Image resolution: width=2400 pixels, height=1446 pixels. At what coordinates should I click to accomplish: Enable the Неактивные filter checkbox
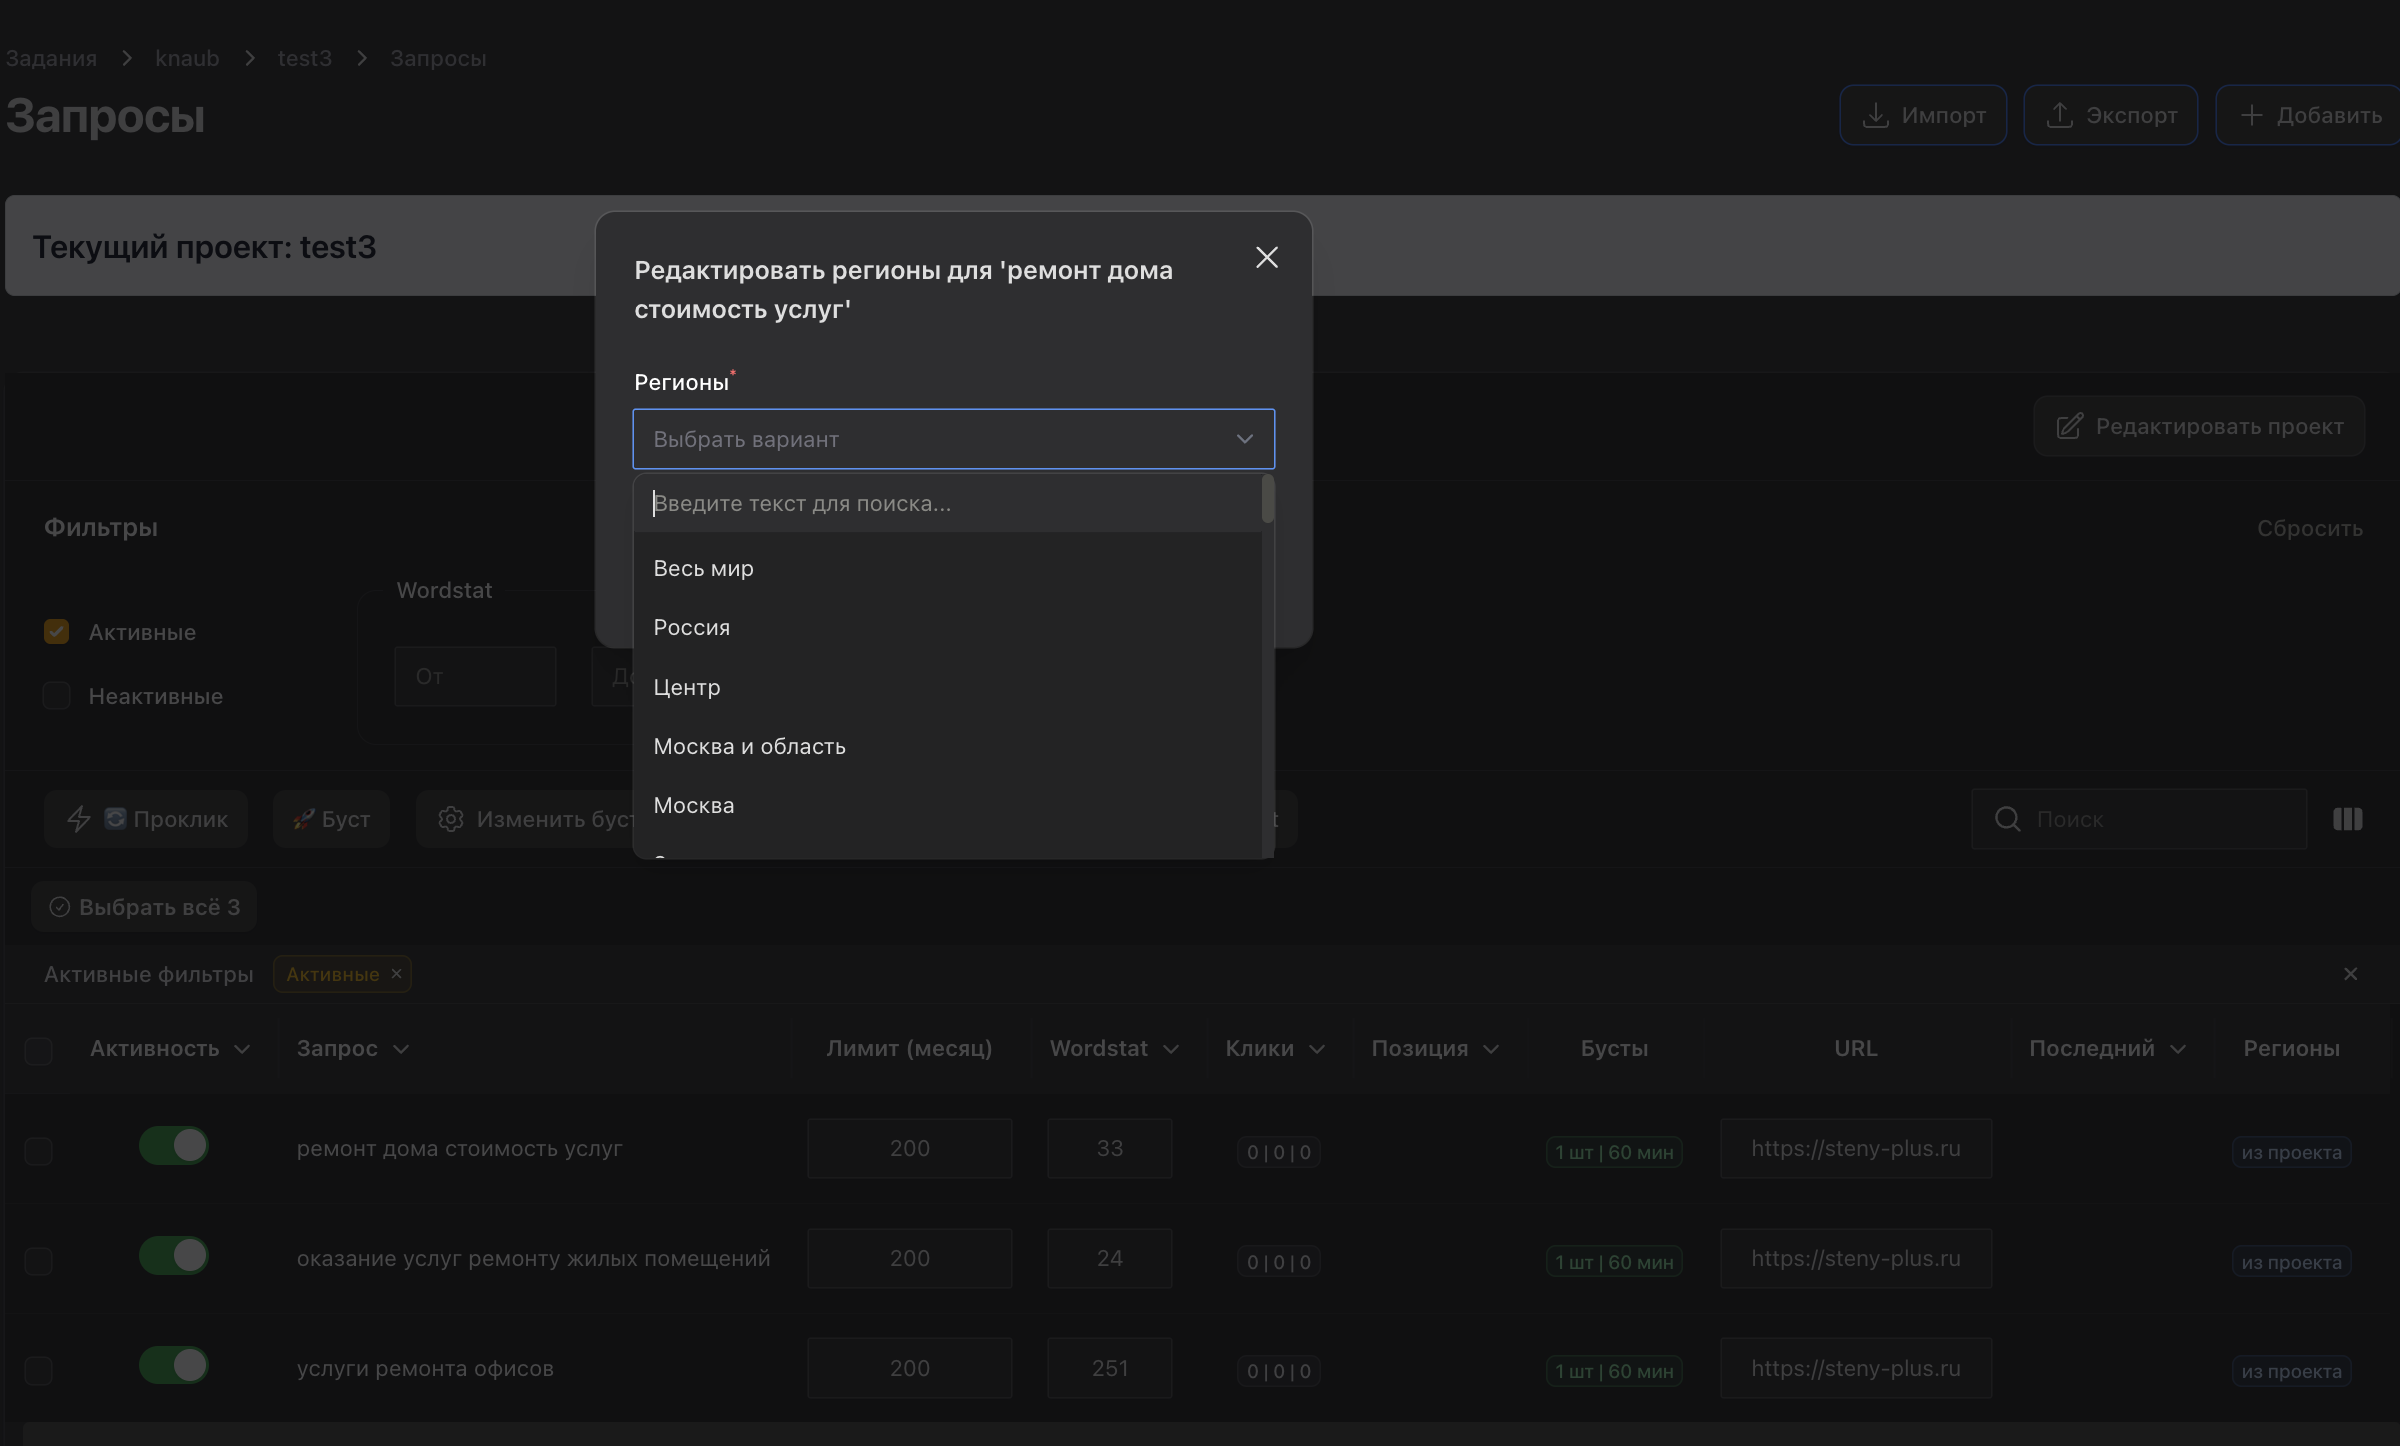point(57,696)
